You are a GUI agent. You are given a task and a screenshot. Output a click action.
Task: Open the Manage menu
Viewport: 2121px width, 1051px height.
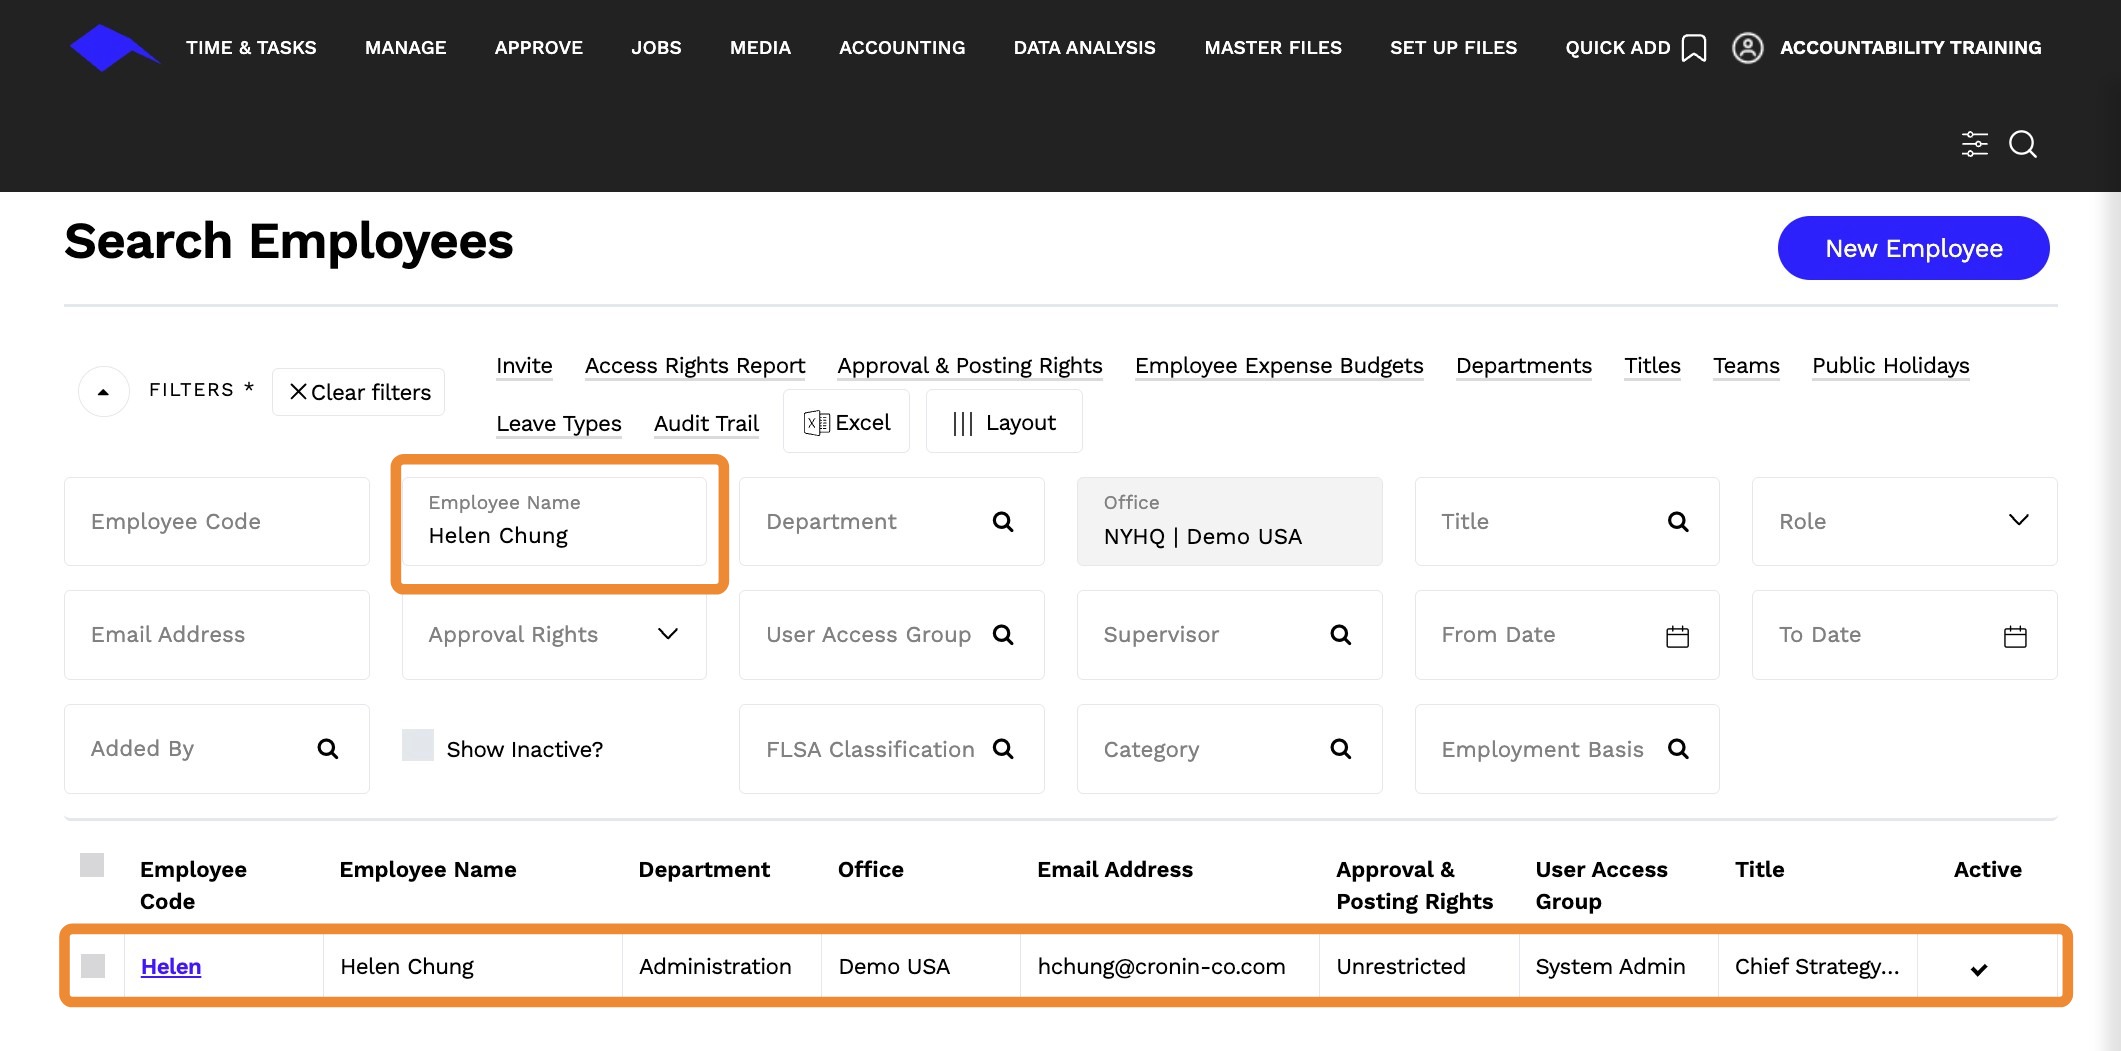(x=406, y=47)
